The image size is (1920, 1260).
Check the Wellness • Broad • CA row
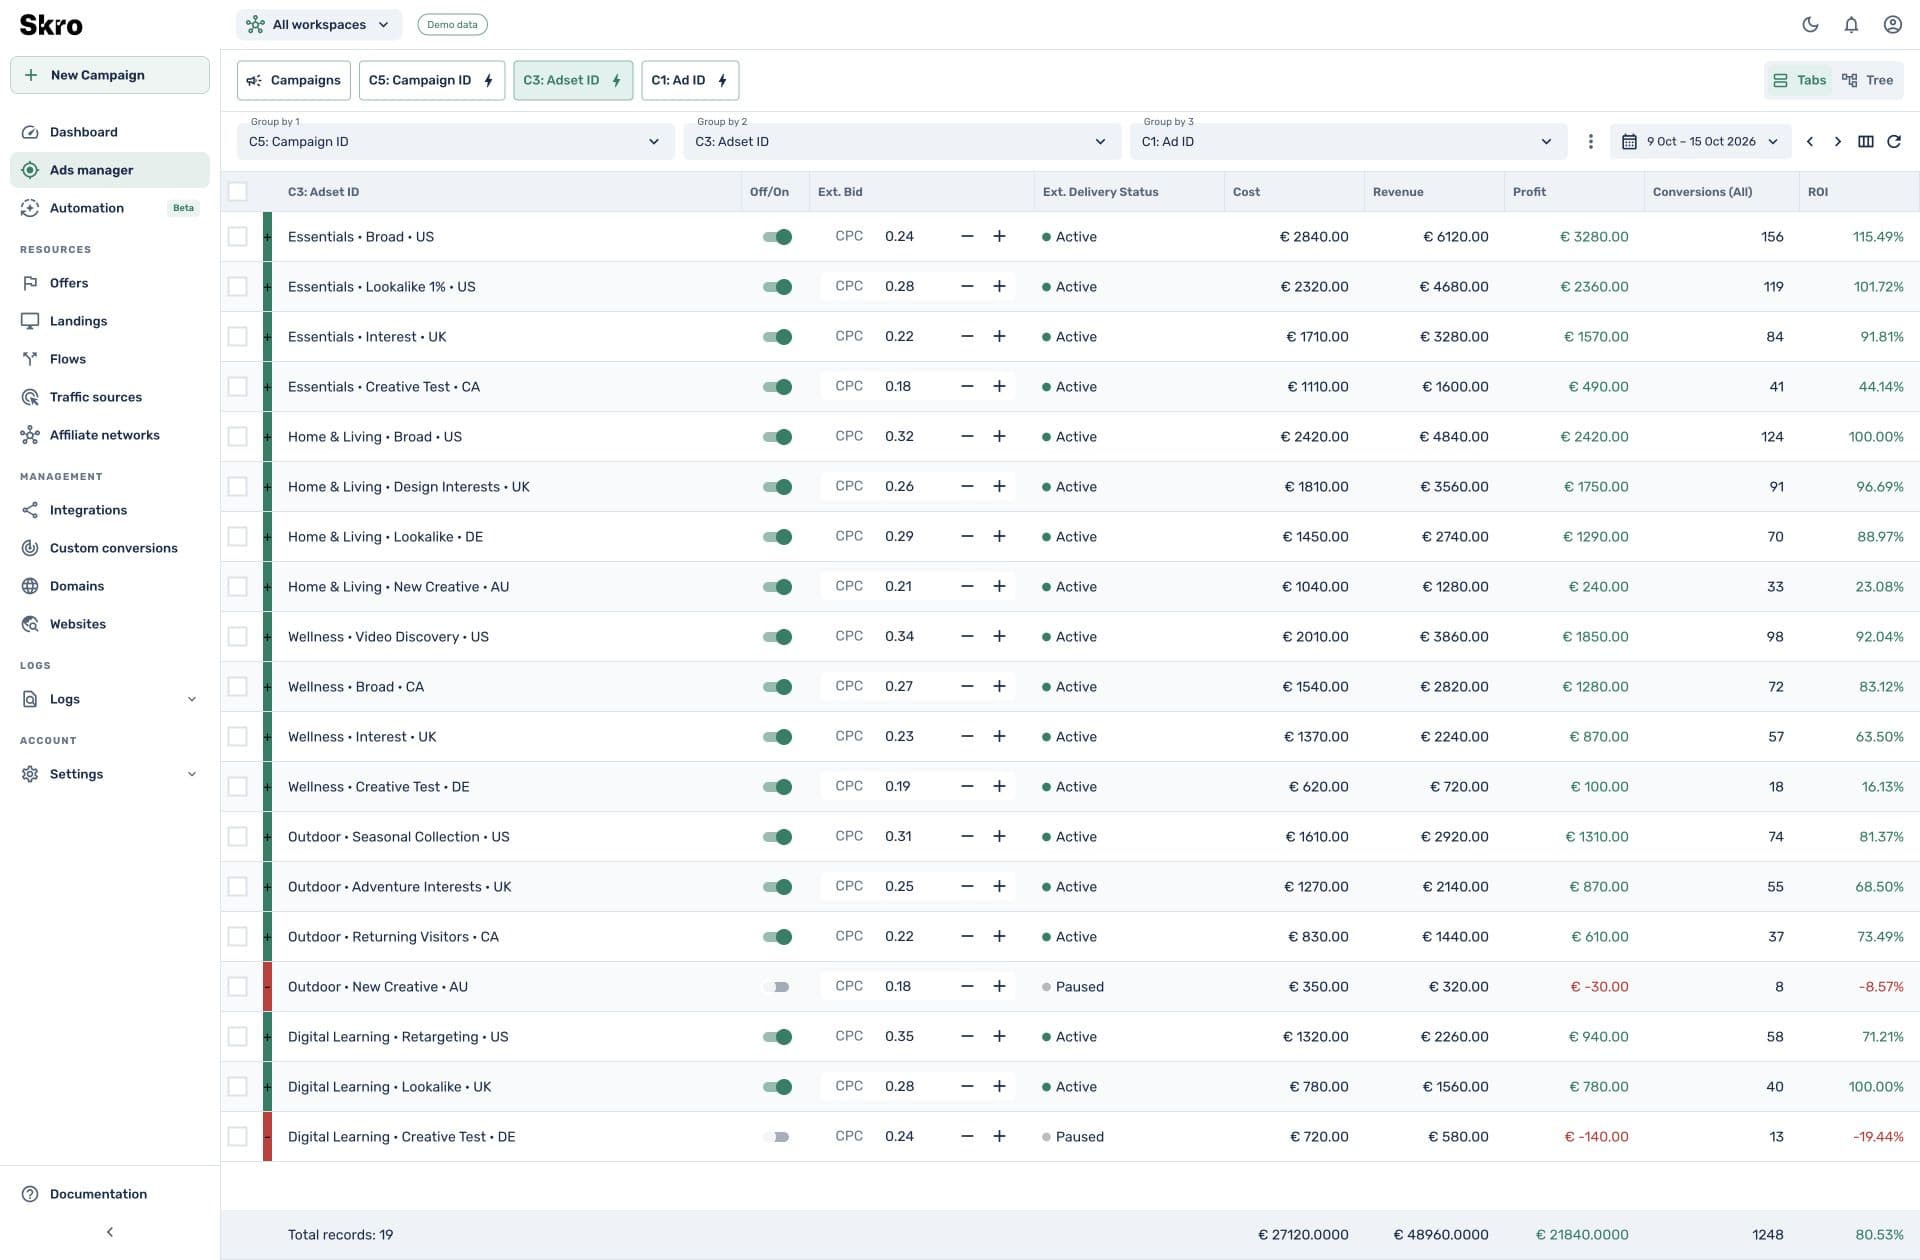237,687
